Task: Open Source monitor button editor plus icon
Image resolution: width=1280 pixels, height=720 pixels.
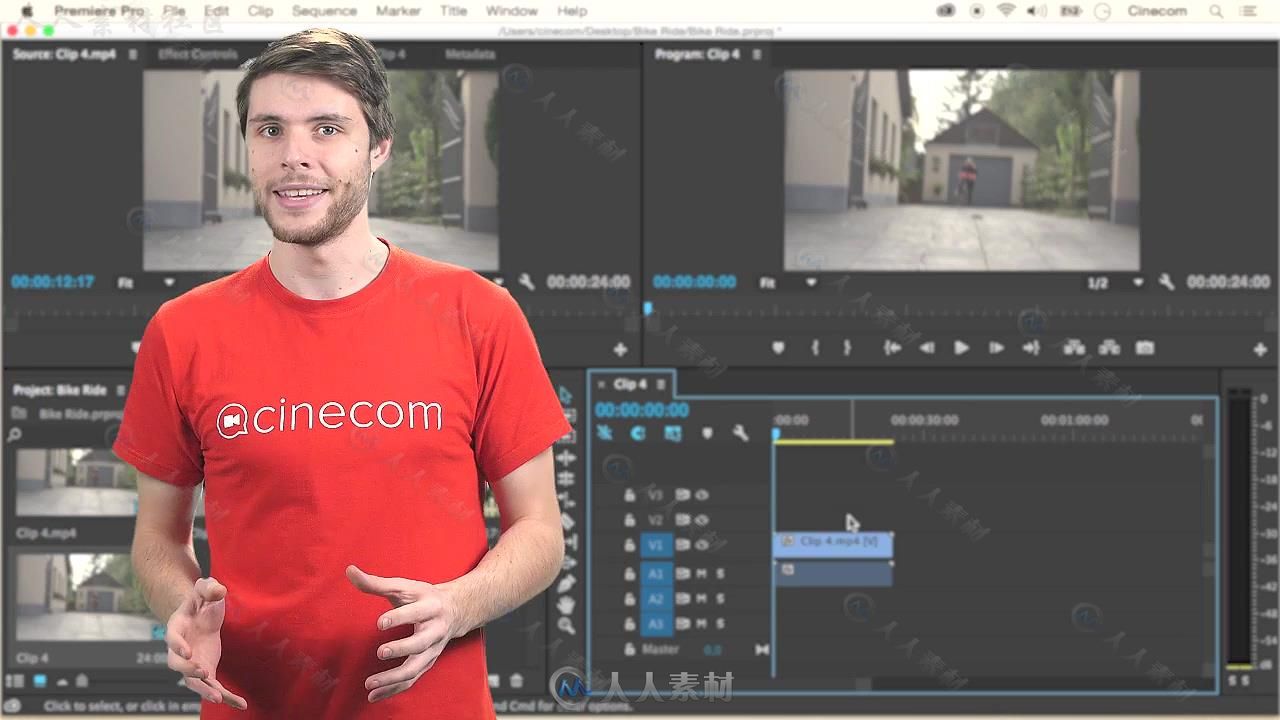Action: coord(620,349)
